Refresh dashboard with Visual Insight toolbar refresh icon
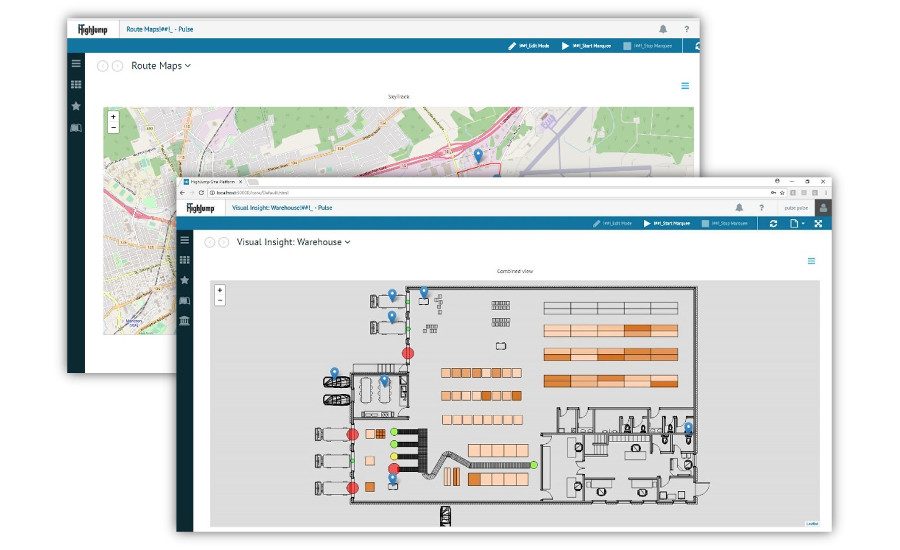The width and height of the screenshot is (900, 550). [773, 223]
